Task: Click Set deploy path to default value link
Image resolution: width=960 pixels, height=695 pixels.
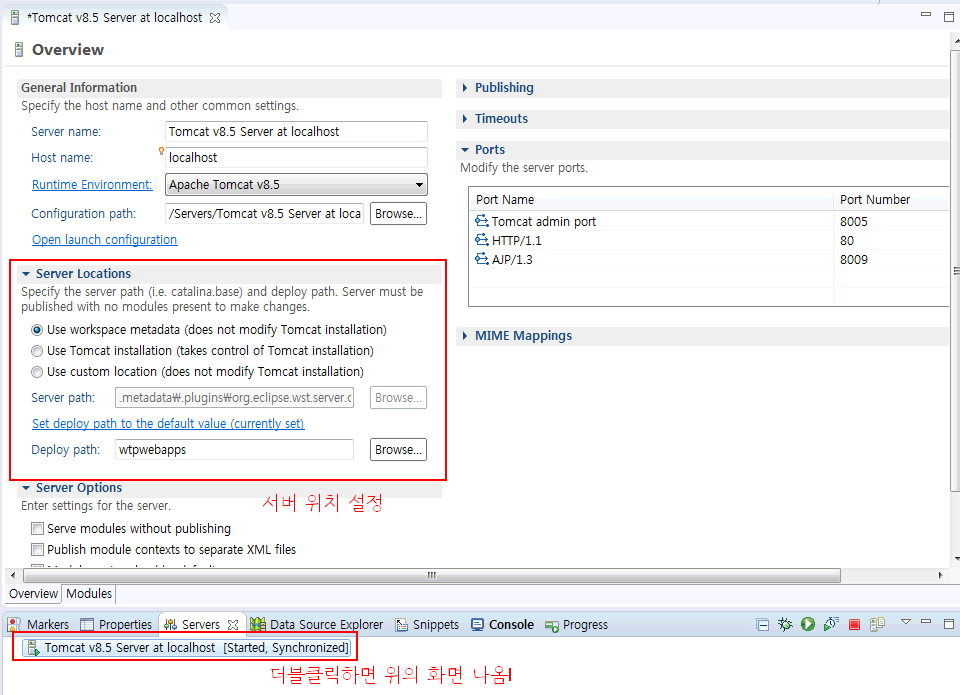Action: 168,423
